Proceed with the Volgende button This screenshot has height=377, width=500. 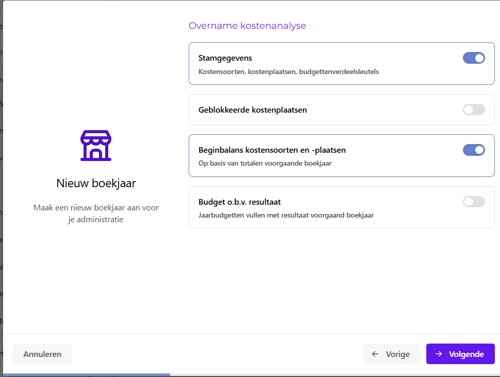tap(460, 354)
